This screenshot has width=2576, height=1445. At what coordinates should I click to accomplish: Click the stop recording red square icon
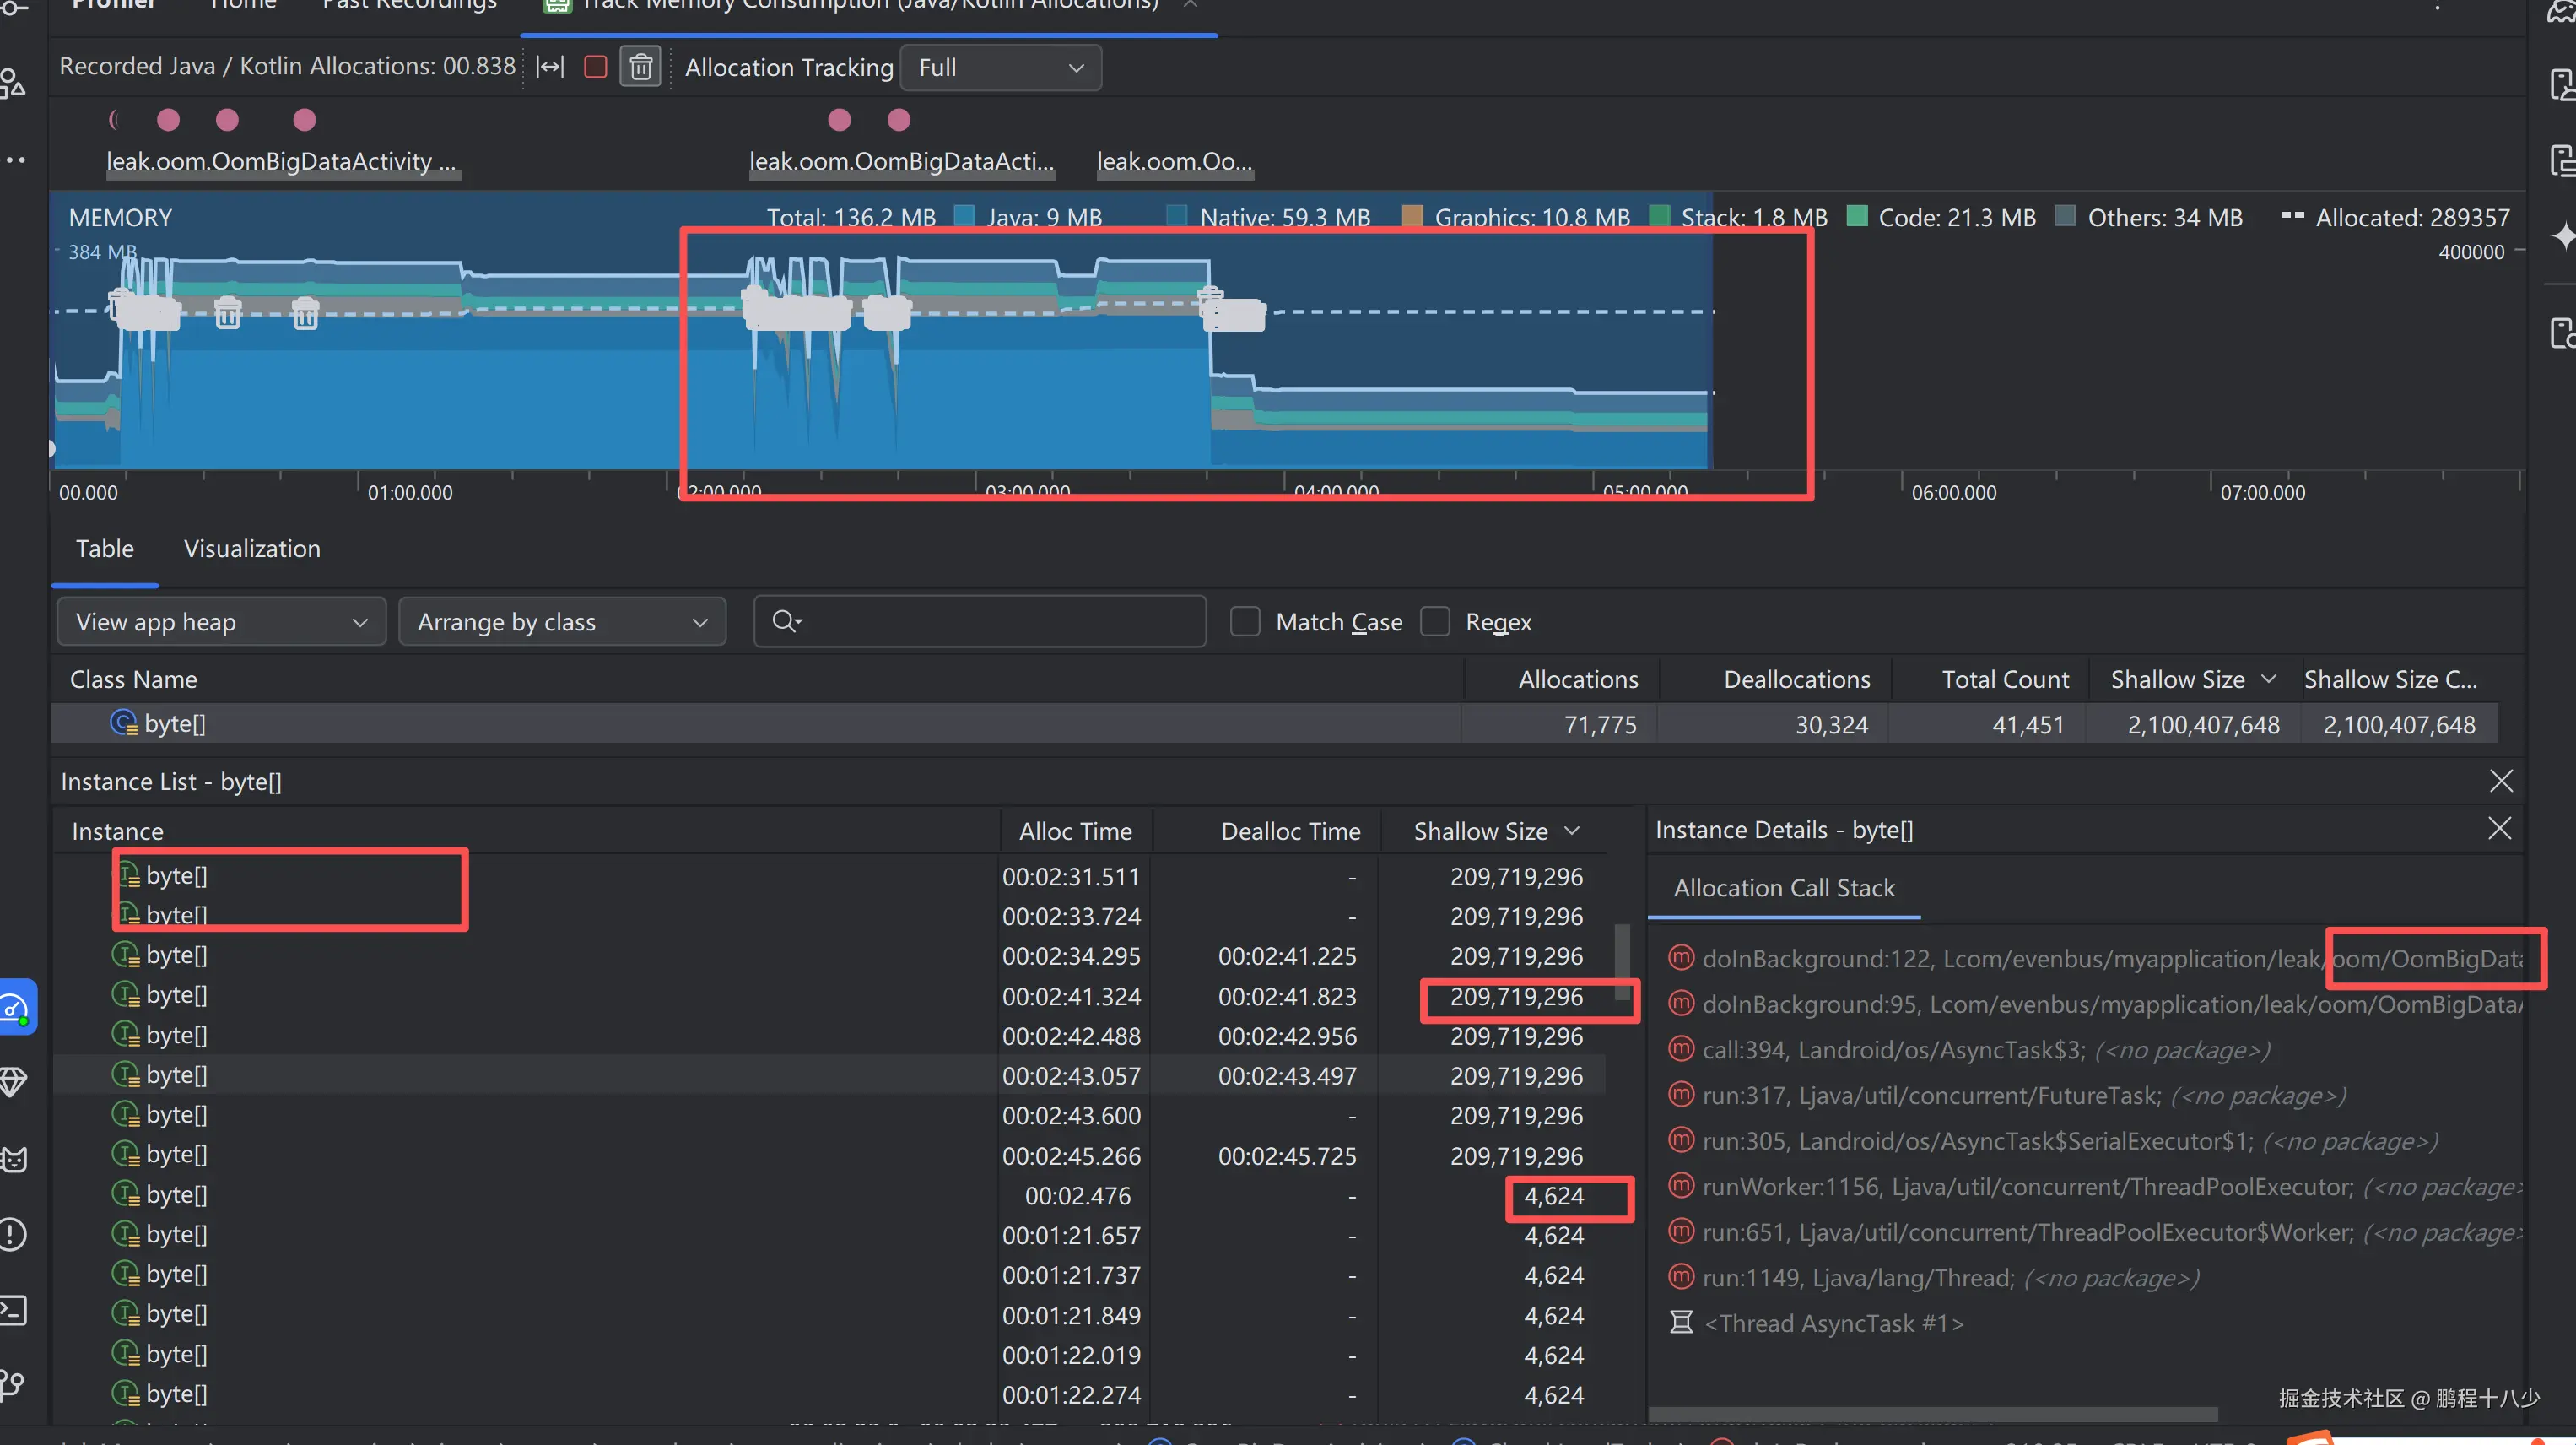point(595,67)
